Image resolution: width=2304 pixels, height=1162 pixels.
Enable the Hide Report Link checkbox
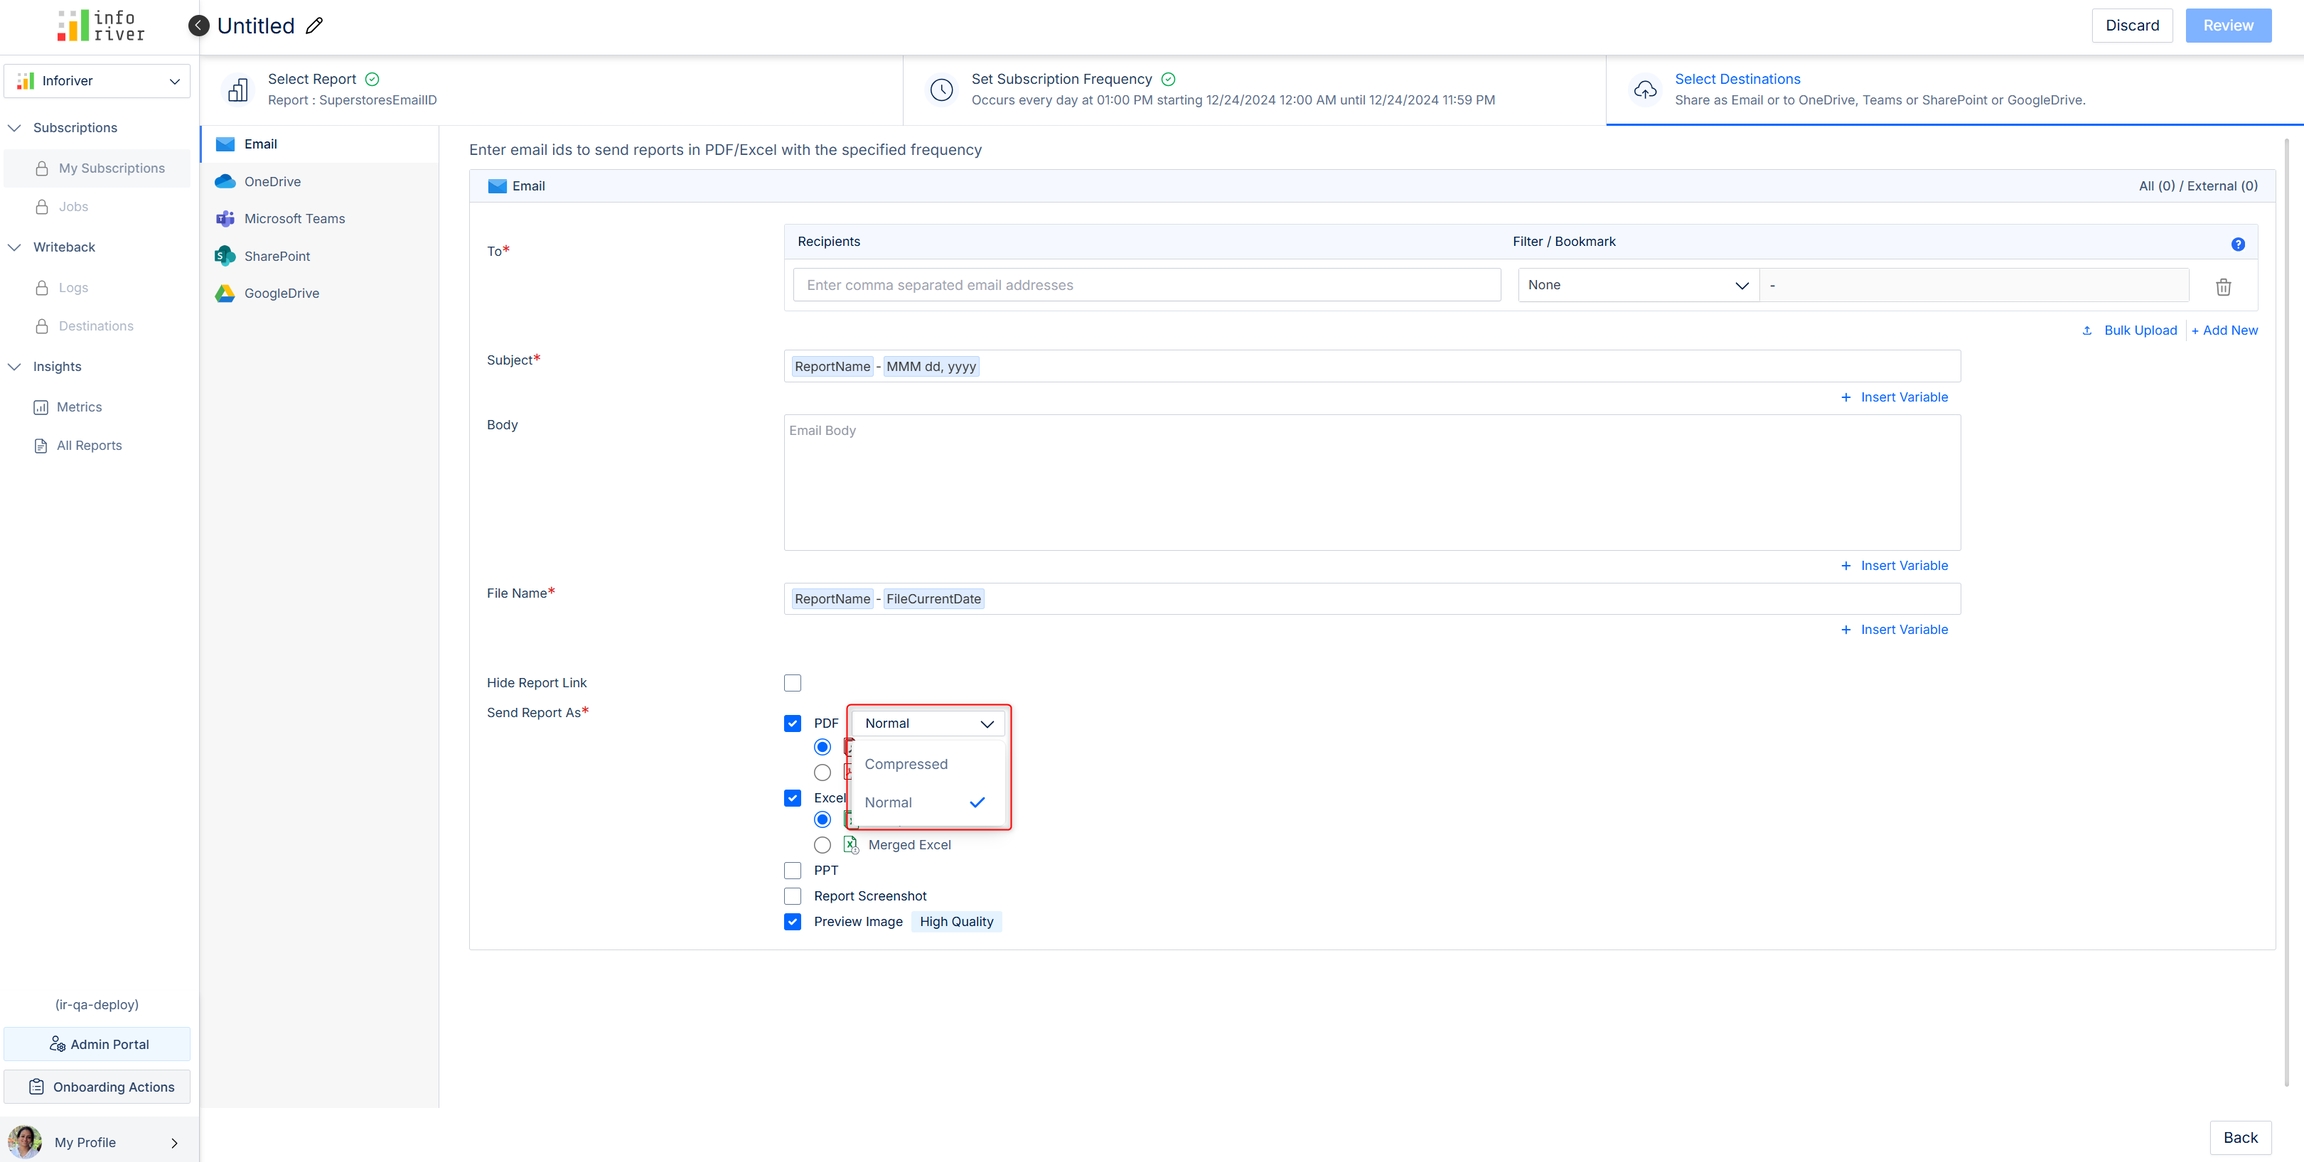(x=793, y=683)
